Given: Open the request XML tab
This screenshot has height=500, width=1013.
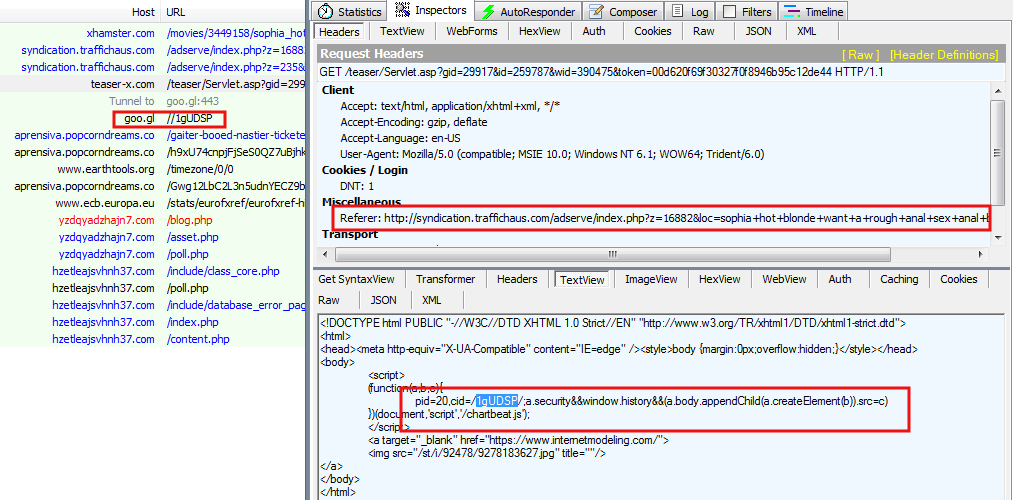Looking at the screenshot, I should [x=806, y=31].
